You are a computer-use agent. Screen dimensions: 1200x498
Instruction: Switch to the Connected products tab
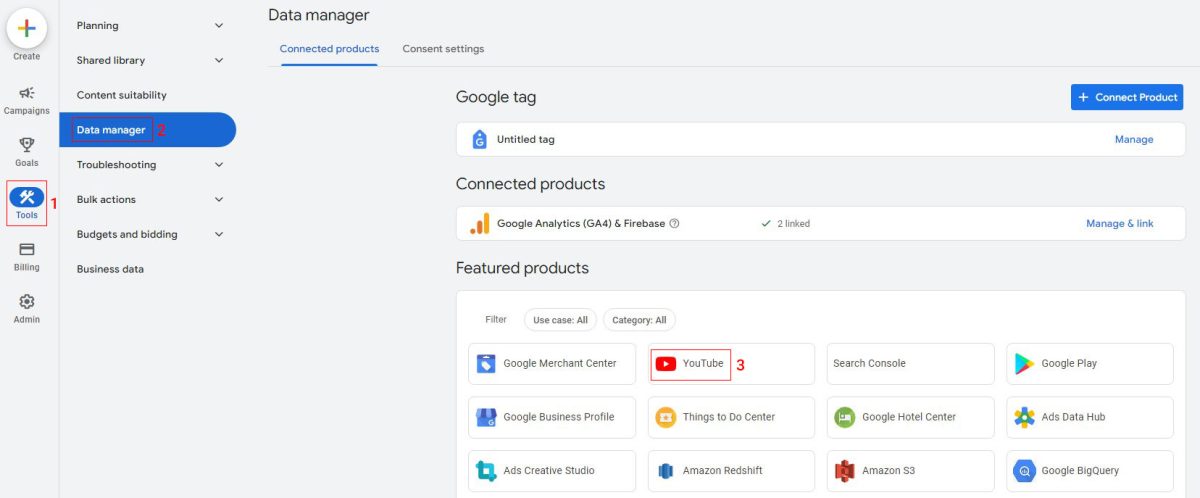point(329,48)
